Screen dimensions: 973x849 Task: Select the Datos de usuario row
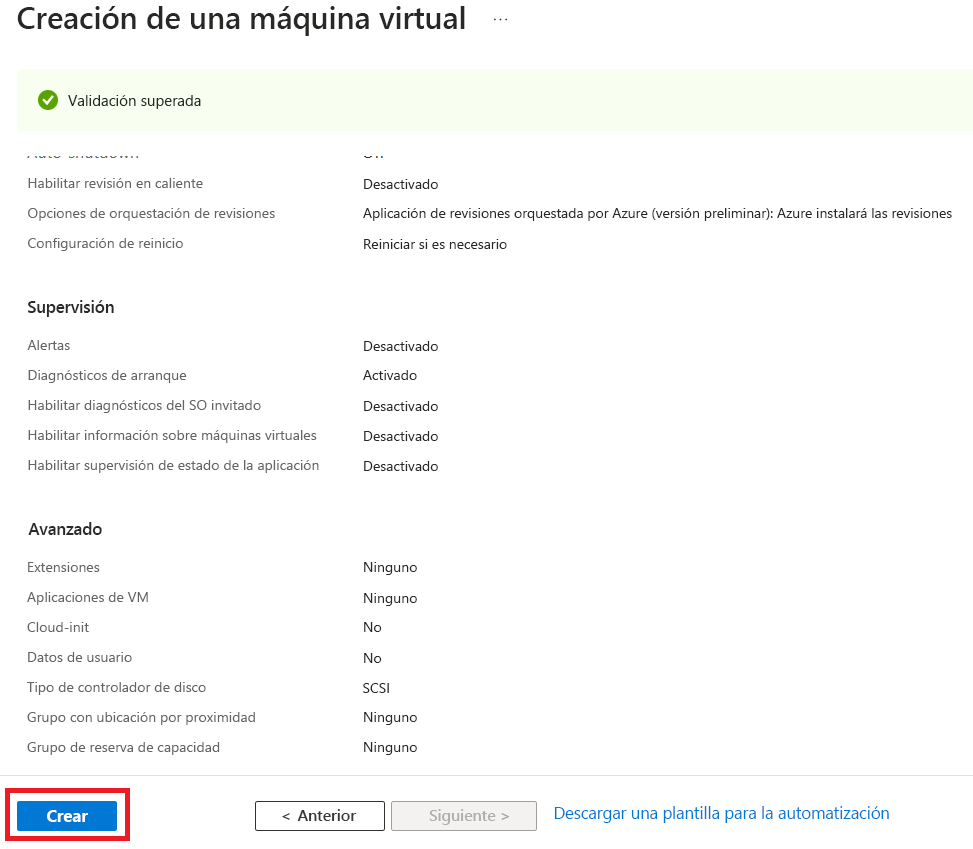tap(80, 657)
